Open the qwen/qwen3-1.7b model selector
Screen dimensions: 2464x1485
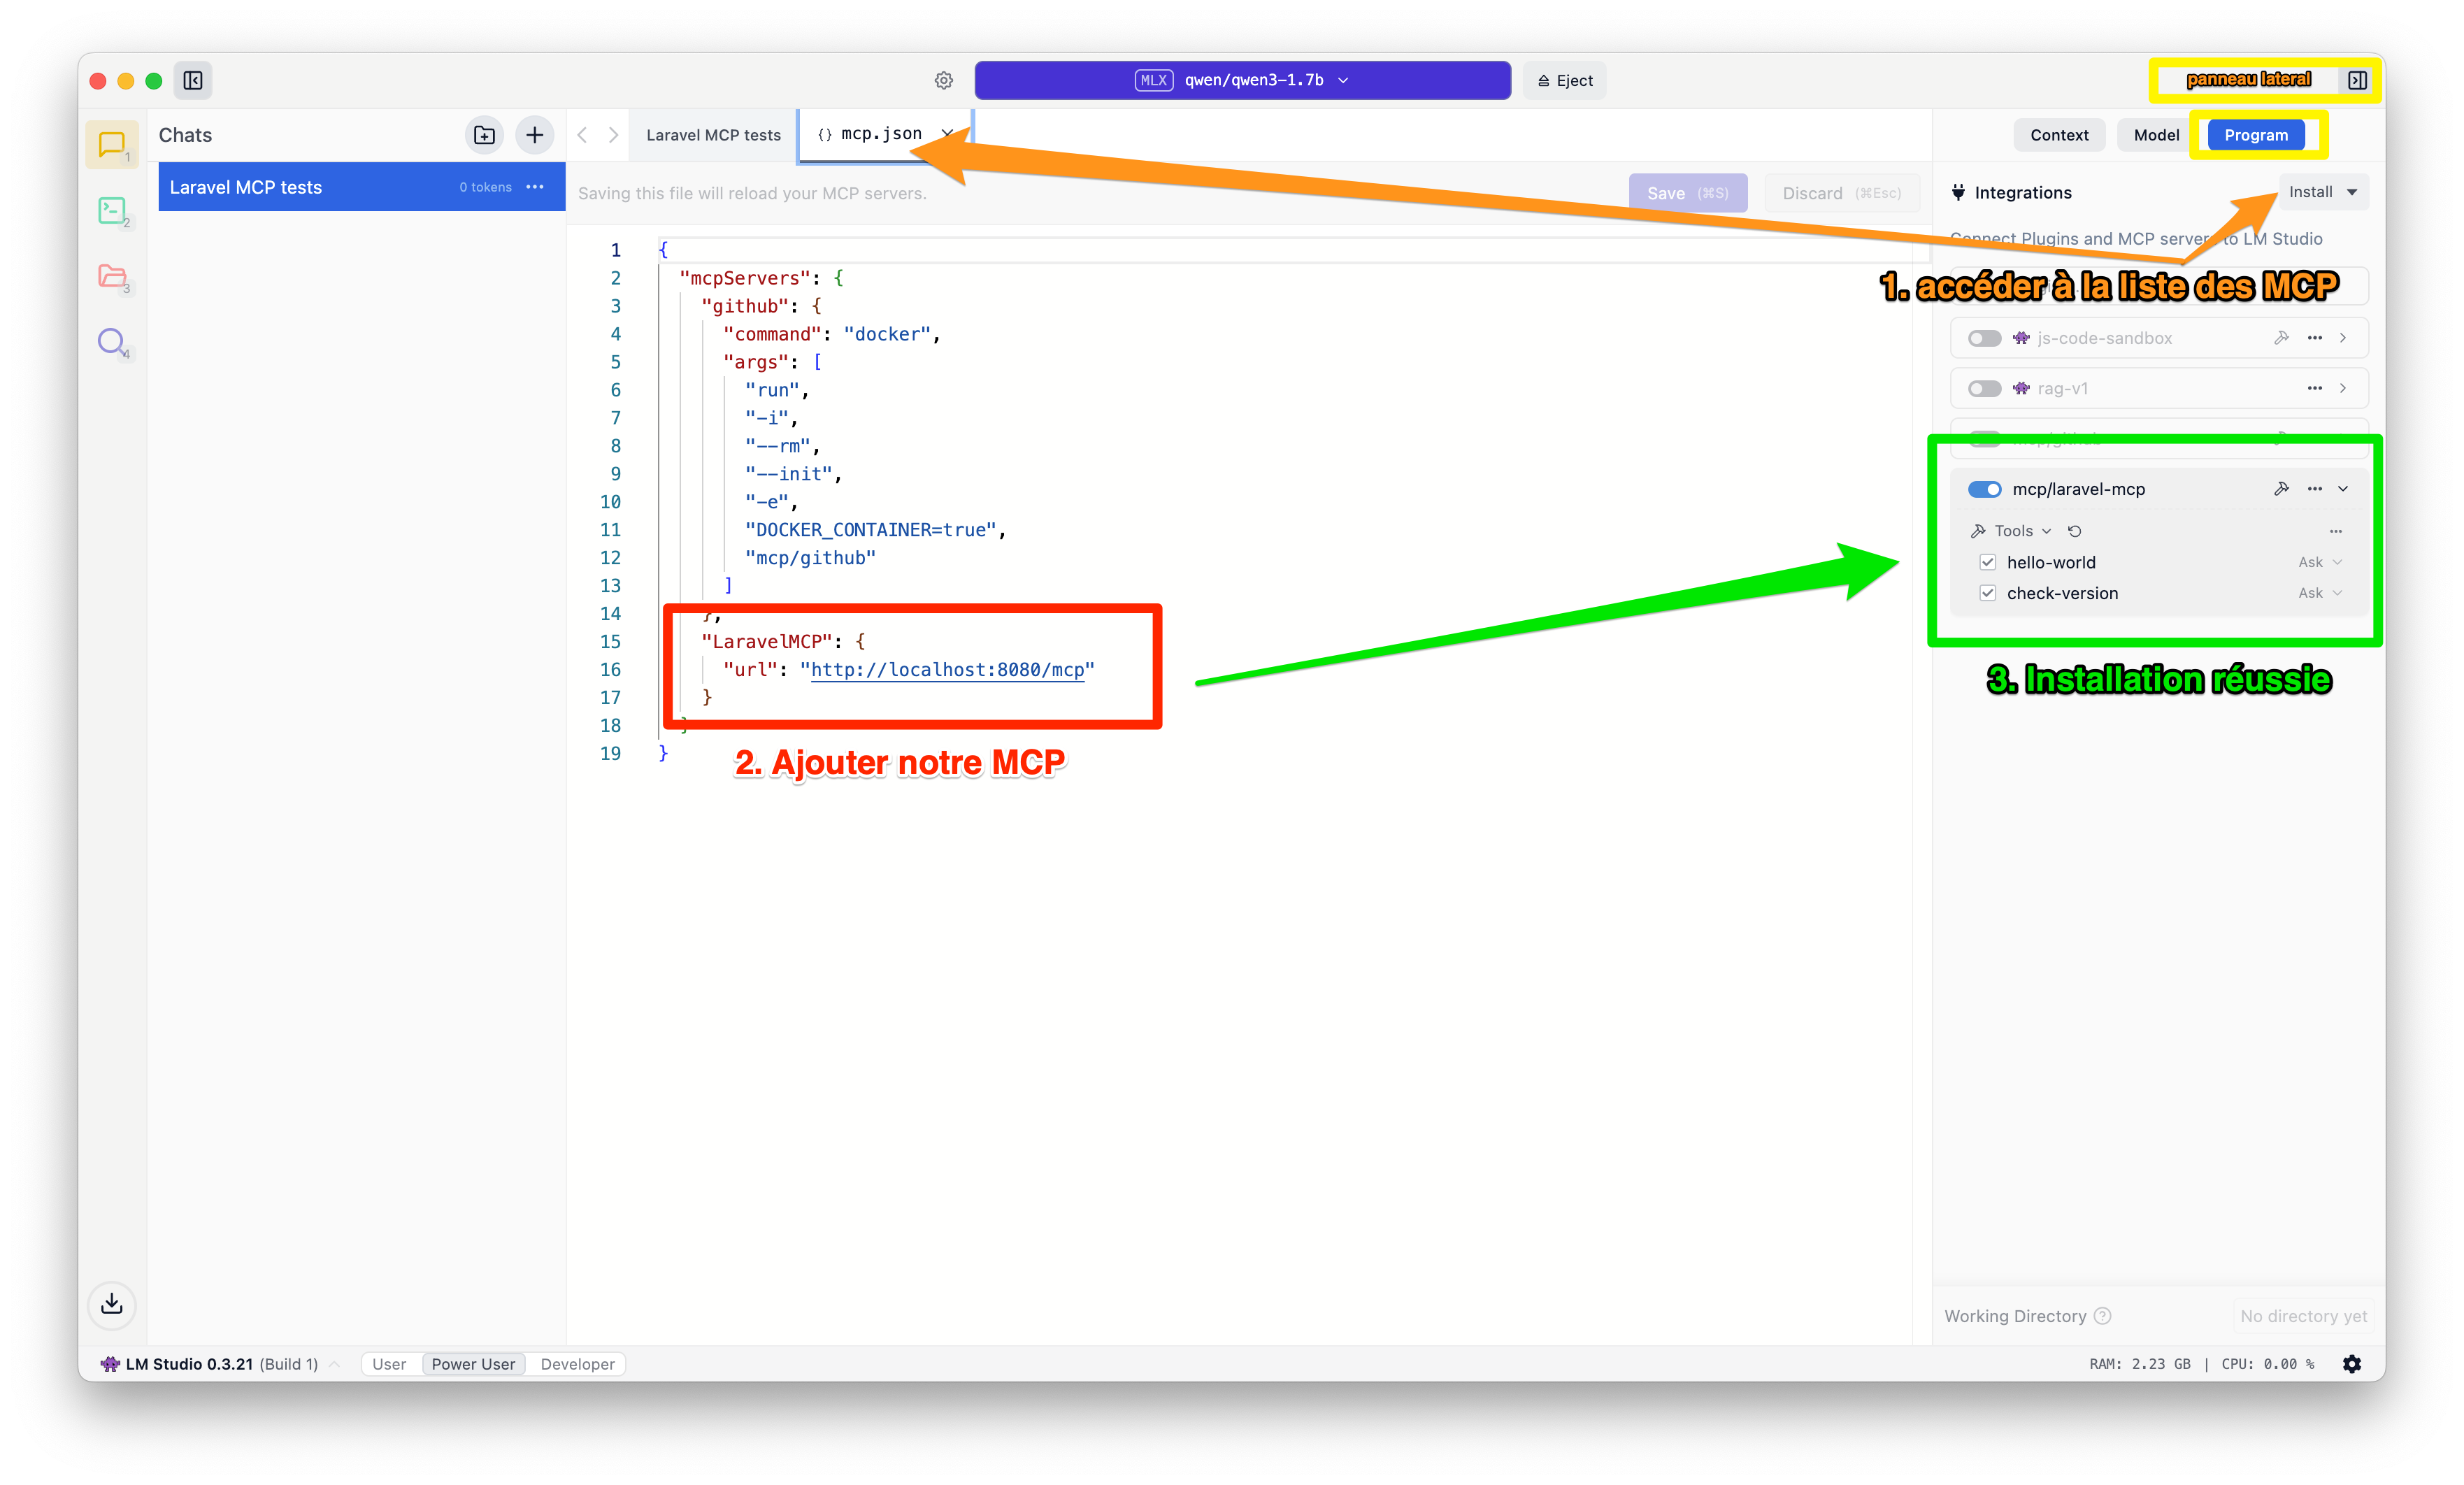(1242, 80)
